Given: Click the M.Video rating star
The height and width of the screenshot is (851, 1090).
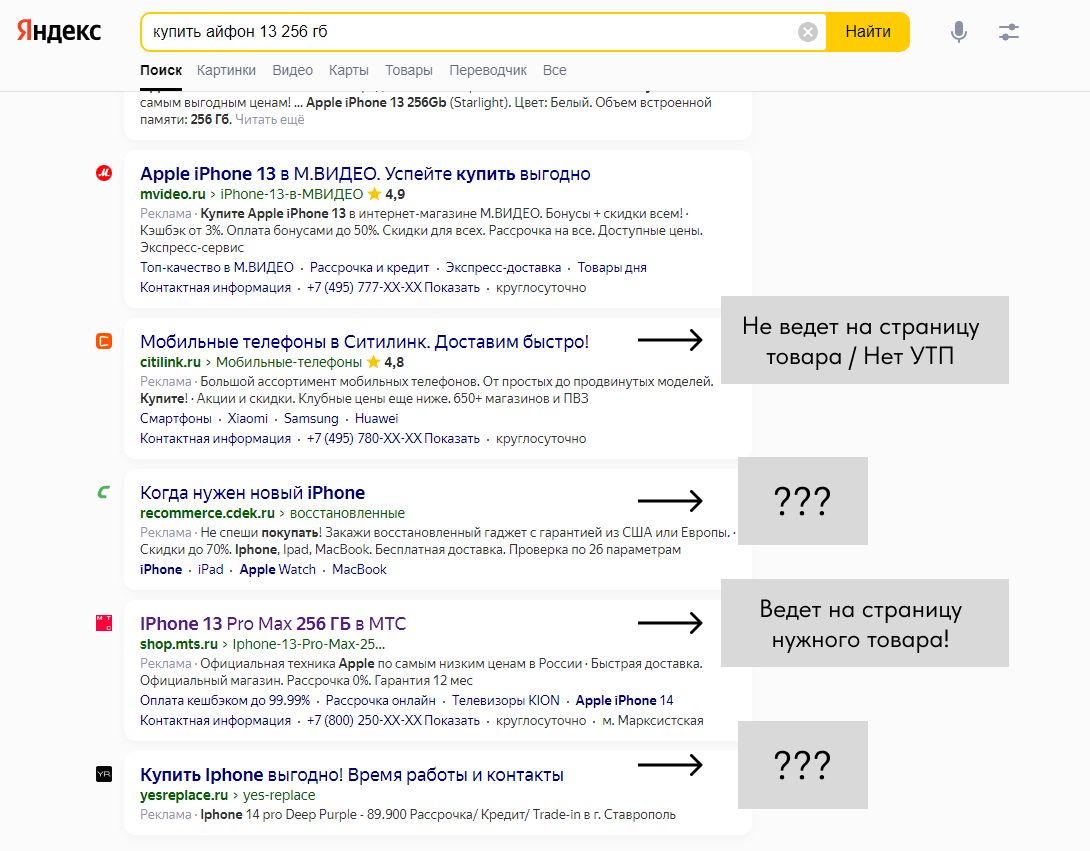Looking at the screenshot, I should (x=374, y=194).
